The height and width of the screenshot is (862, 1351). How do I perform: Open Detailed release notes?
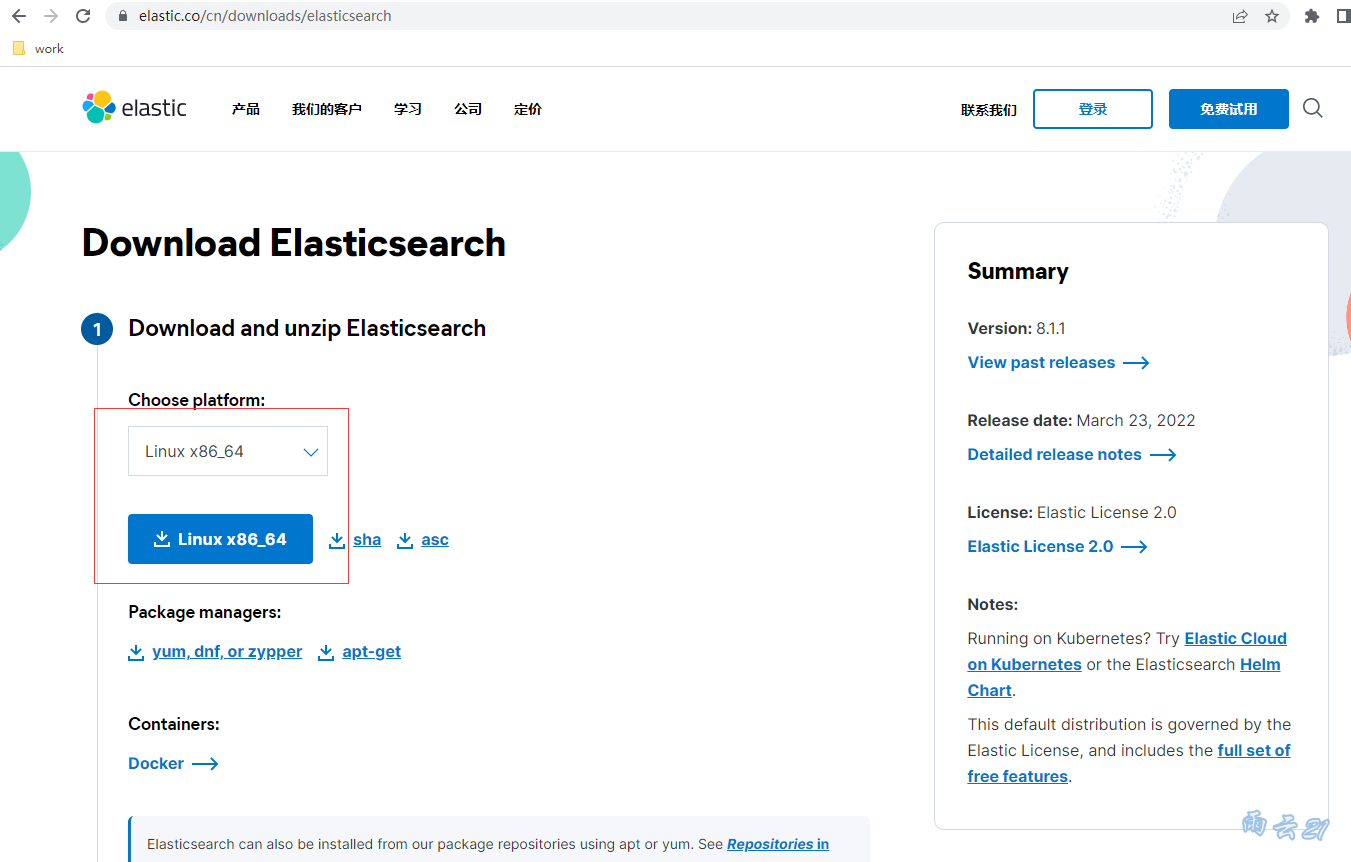pyautogui.click(x=1054, y=454)
